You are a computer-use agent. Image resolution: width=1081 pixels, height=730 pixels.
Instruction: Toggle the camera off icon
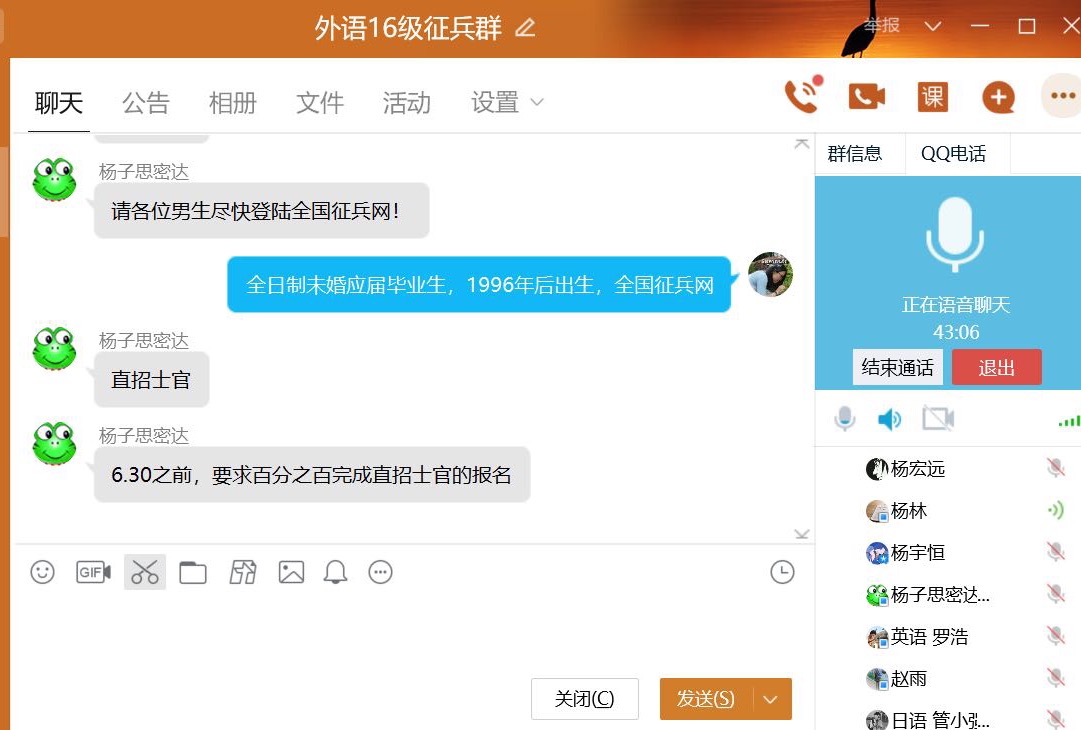937,419
